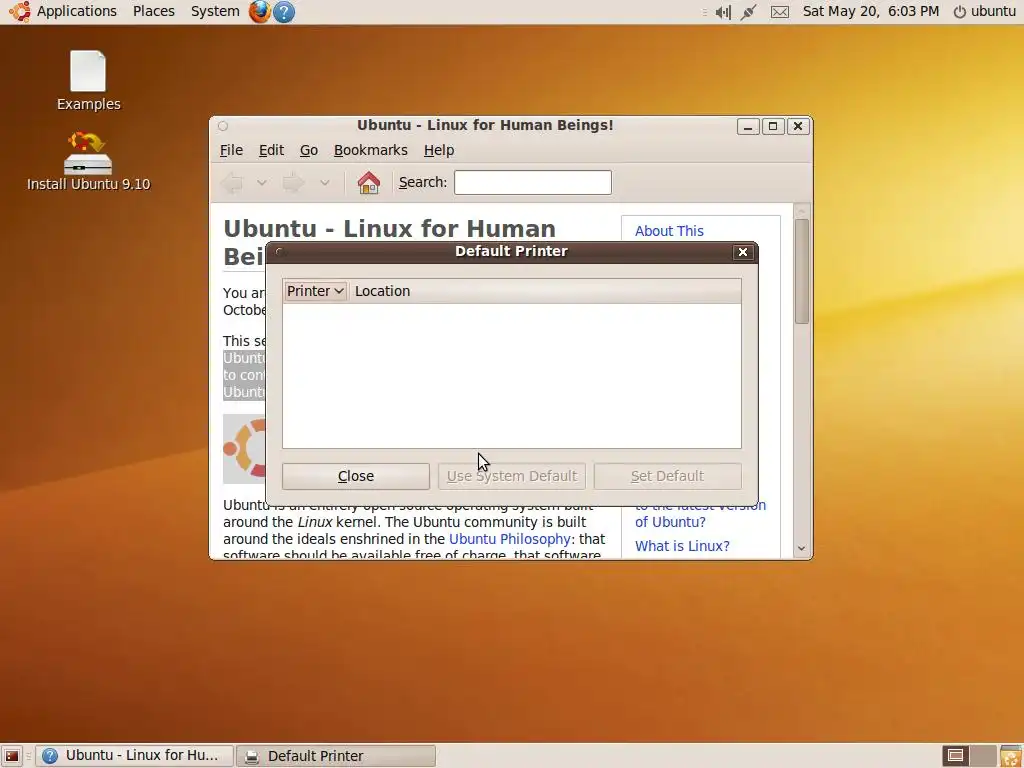The height and width of the screenshot is (768, 1024).
Task: Open the Go menu in help browser
Action: point(309,150)
